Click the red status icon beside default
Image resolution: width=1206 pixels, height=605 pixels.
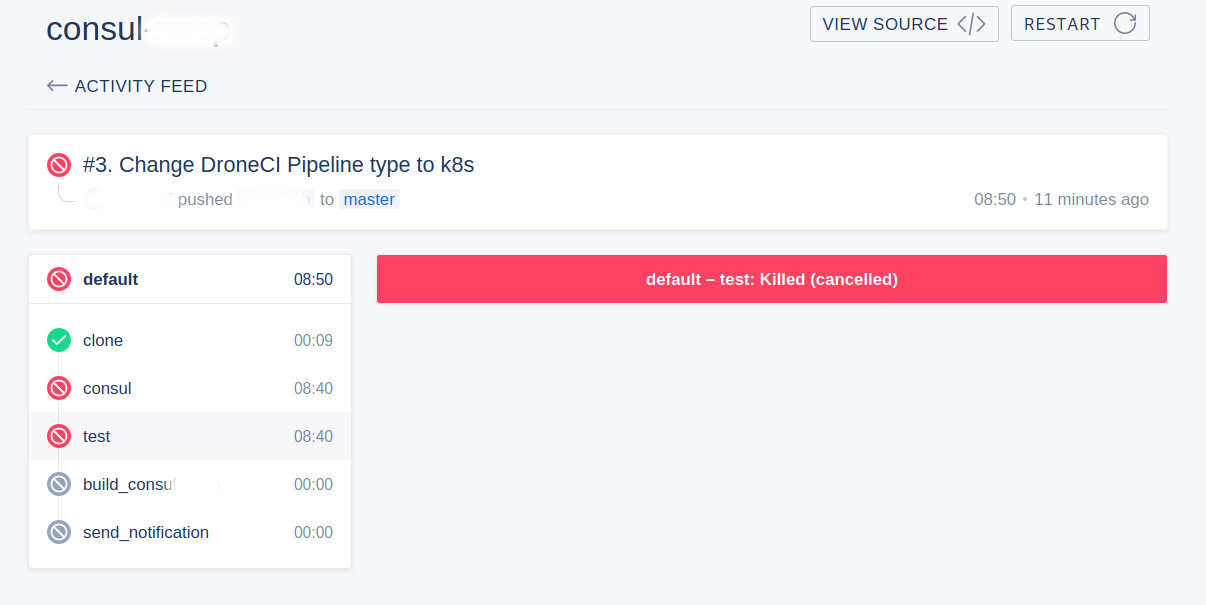59,279
